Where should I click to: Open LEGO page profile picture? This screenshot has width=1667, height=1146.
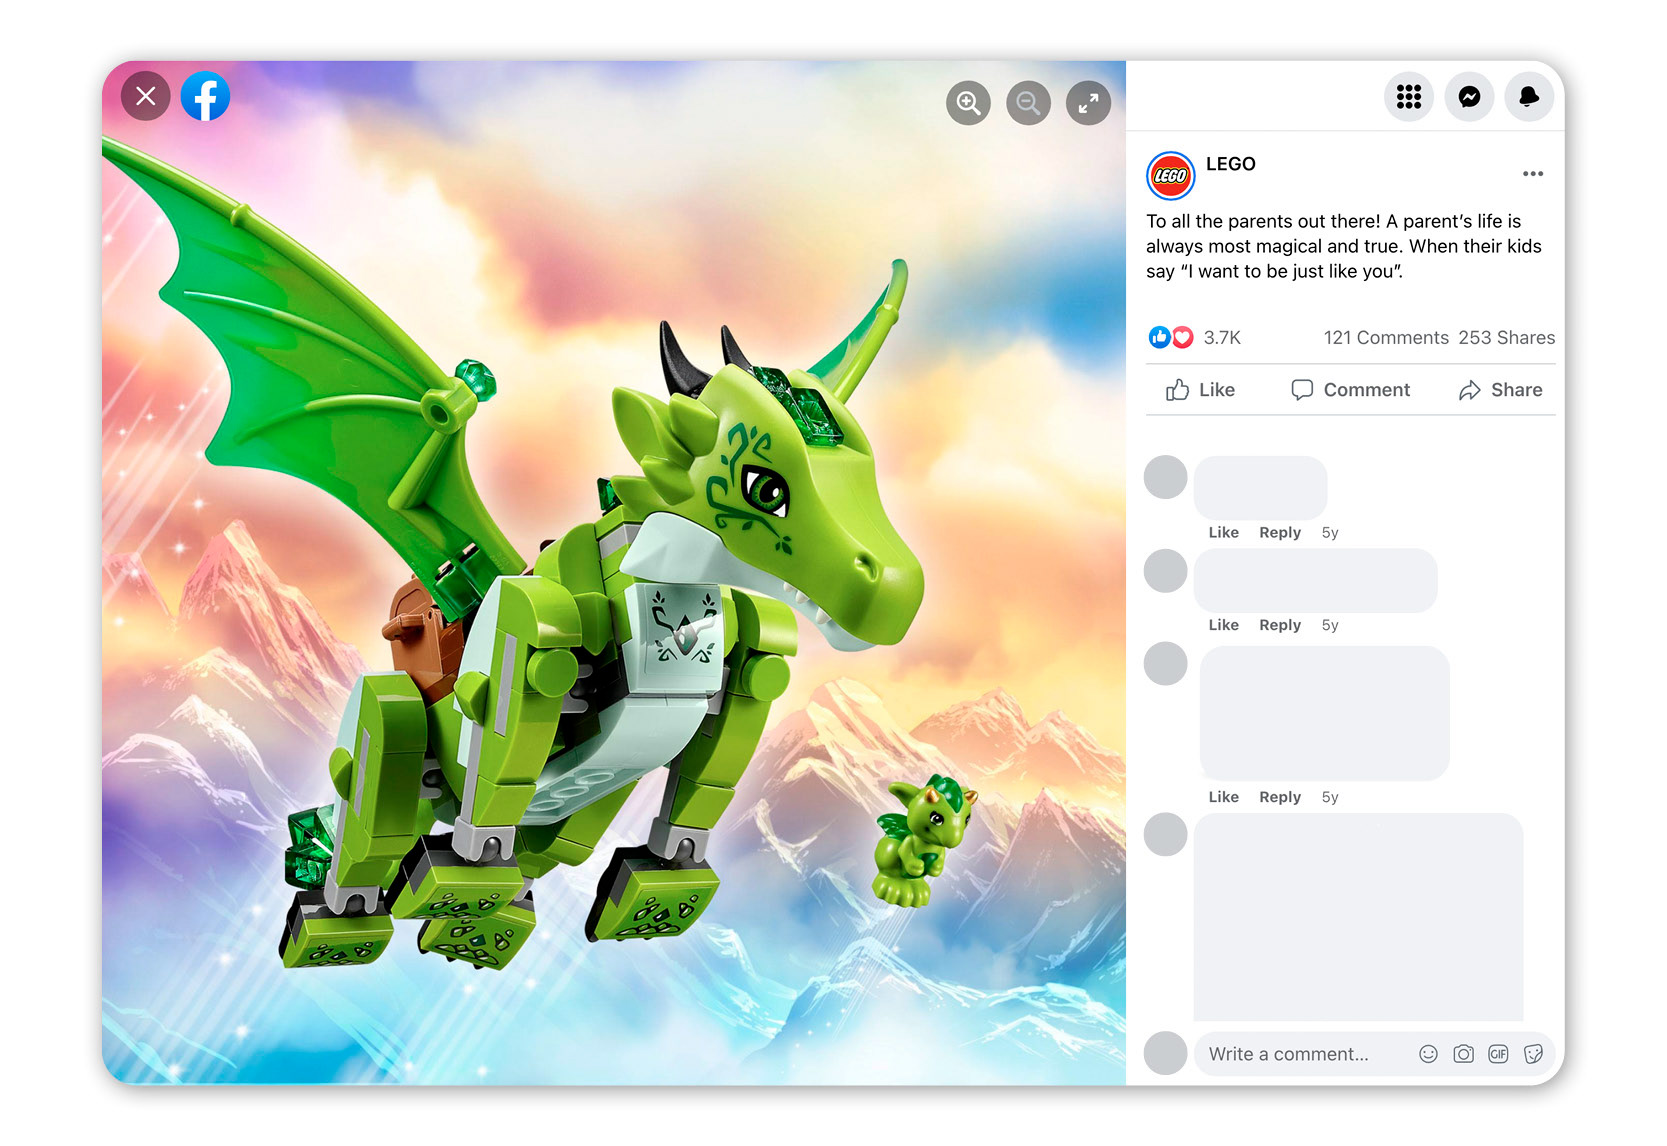[1170, 176]
